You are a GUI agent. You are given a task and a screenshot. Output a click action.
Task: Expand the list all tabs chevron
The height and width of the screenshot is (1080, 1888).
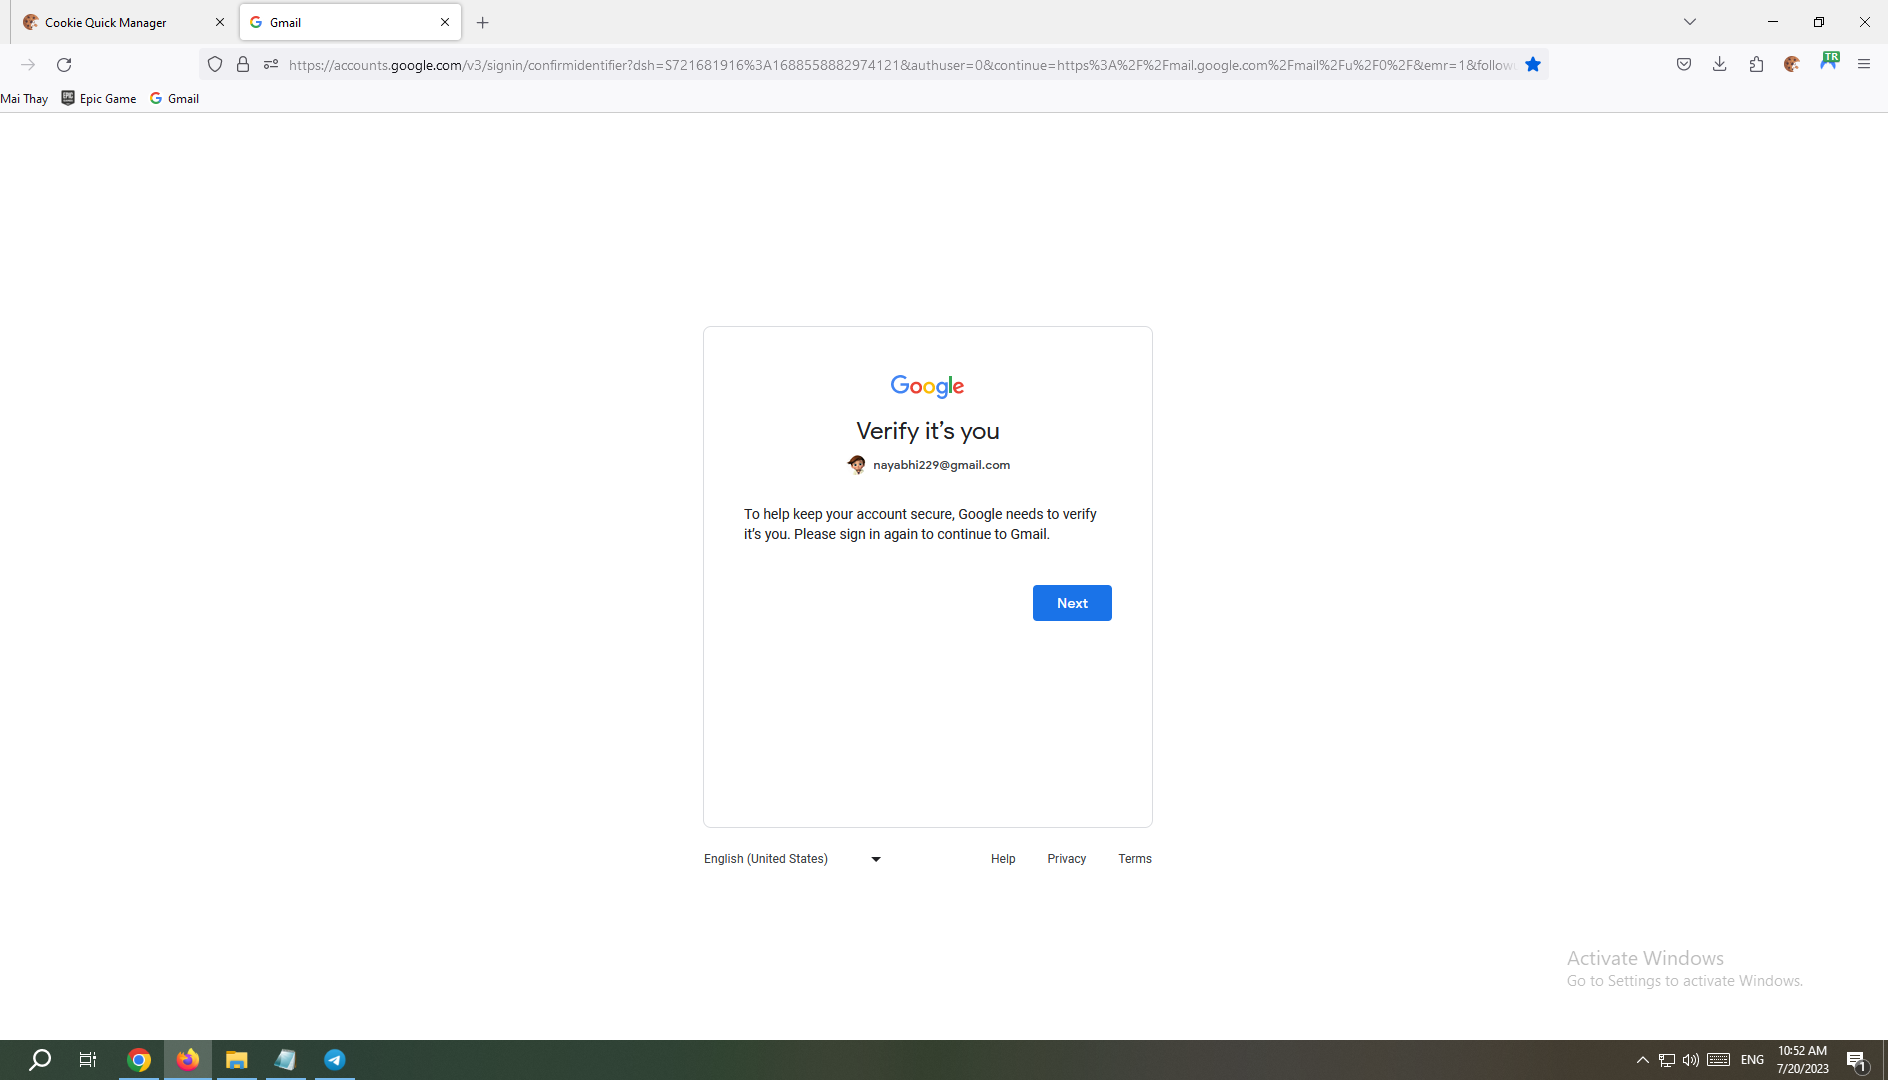(x=1690, y=22)
